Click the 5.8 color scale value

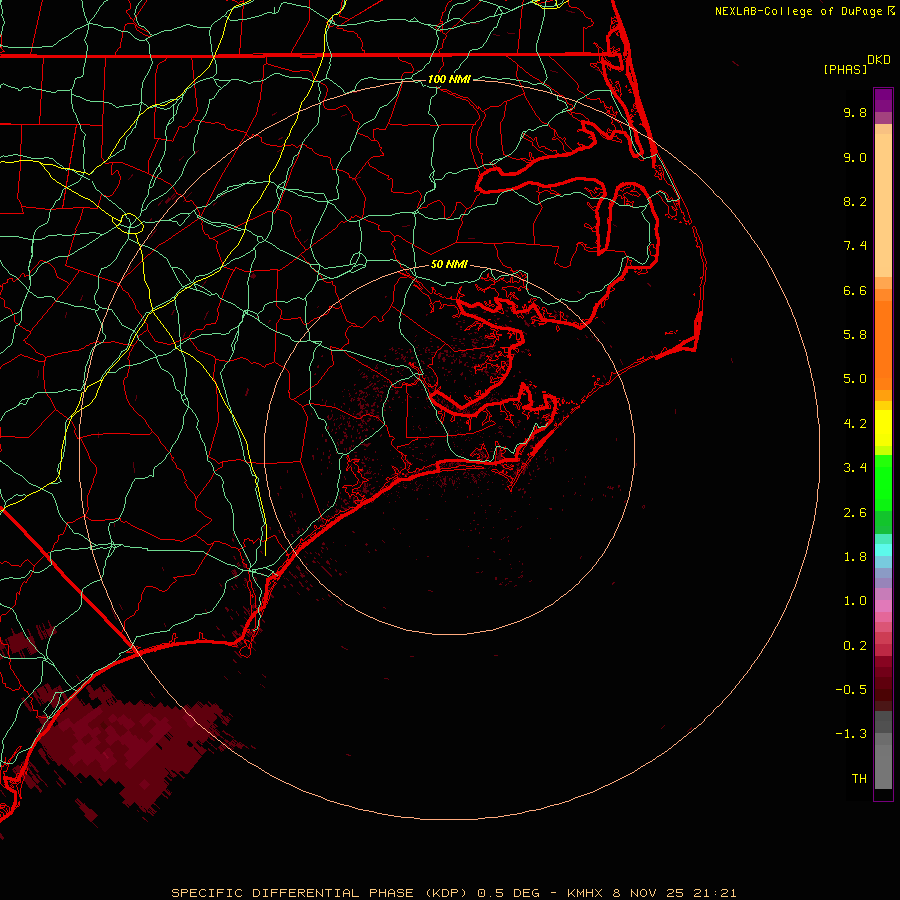[855, 335]
